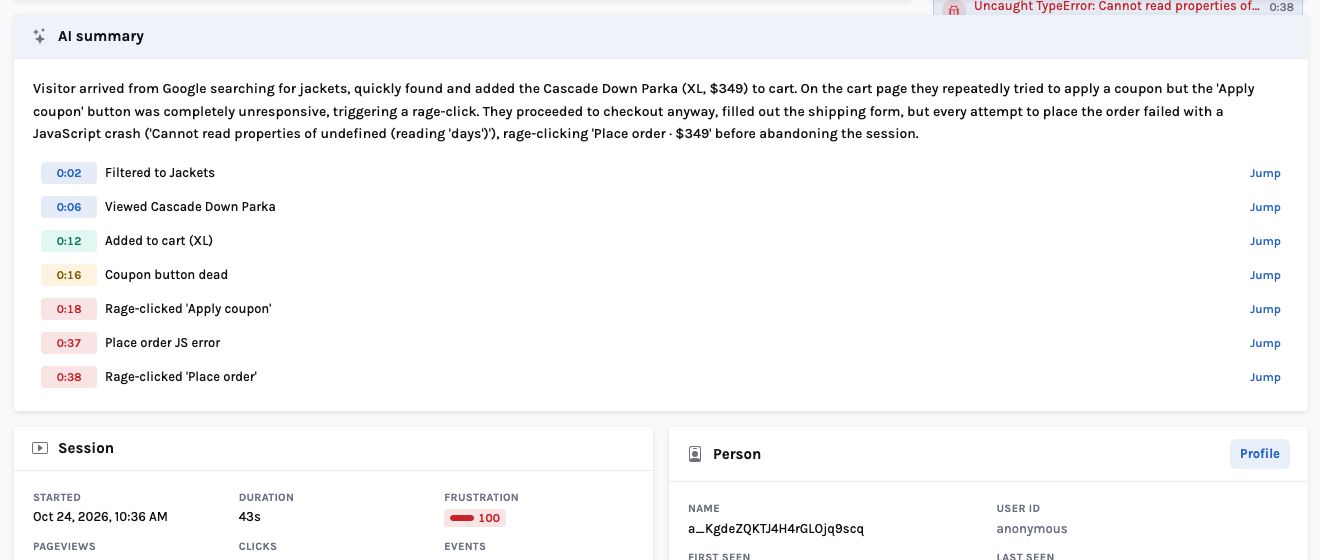Select the 0:37 timestamp badge

(69, 343)
